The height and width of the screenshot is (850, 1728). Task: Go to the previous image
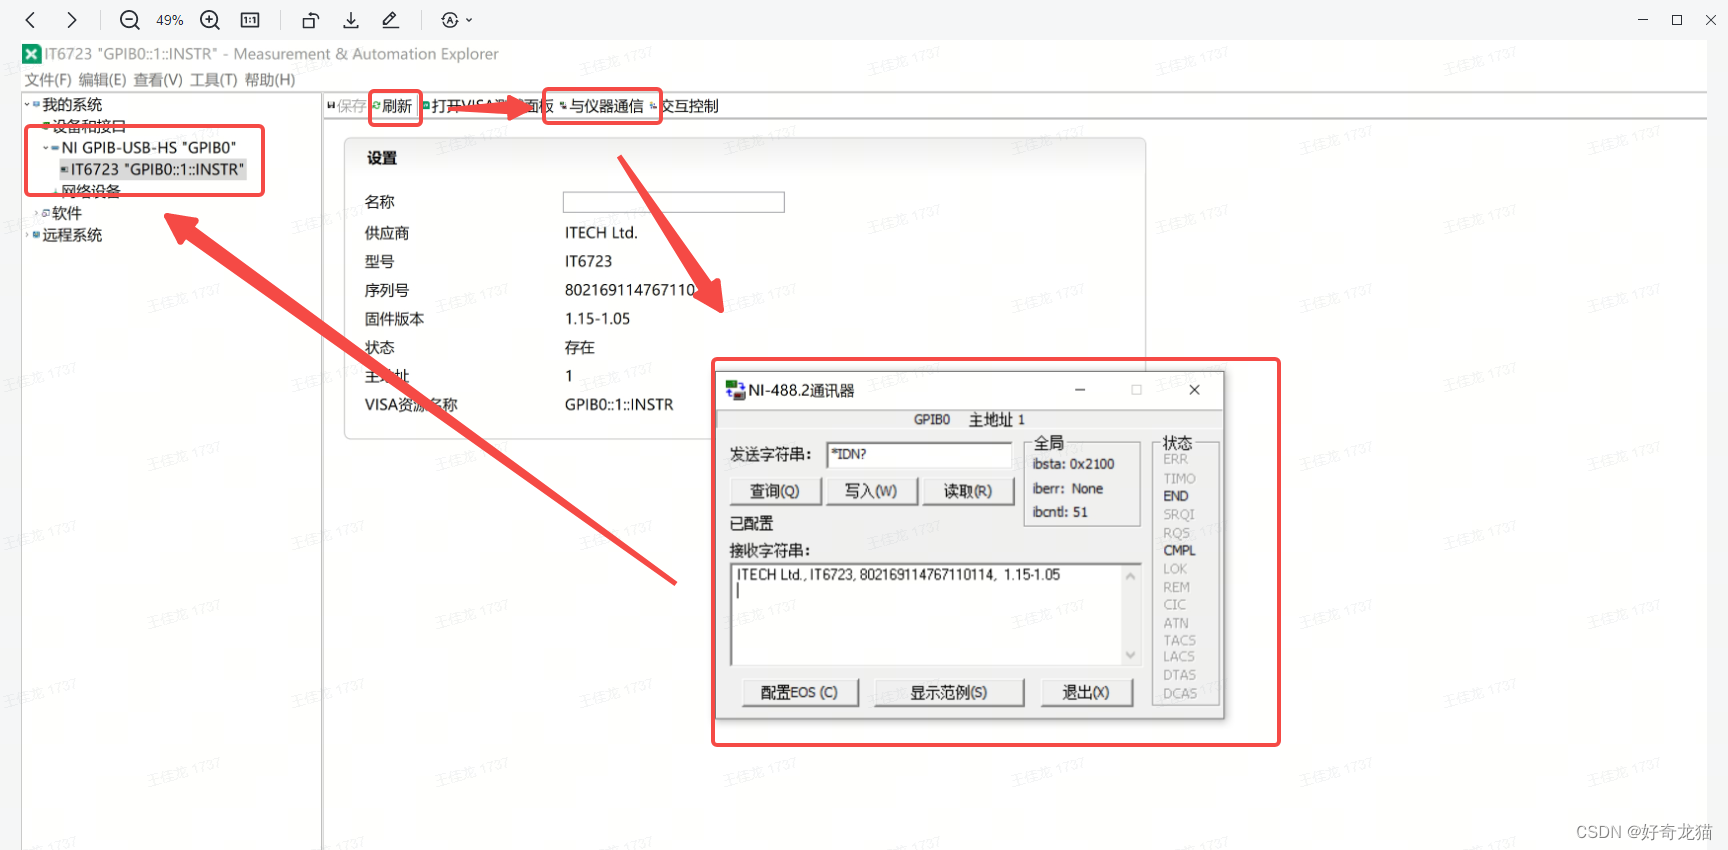[x=30, y=20]
